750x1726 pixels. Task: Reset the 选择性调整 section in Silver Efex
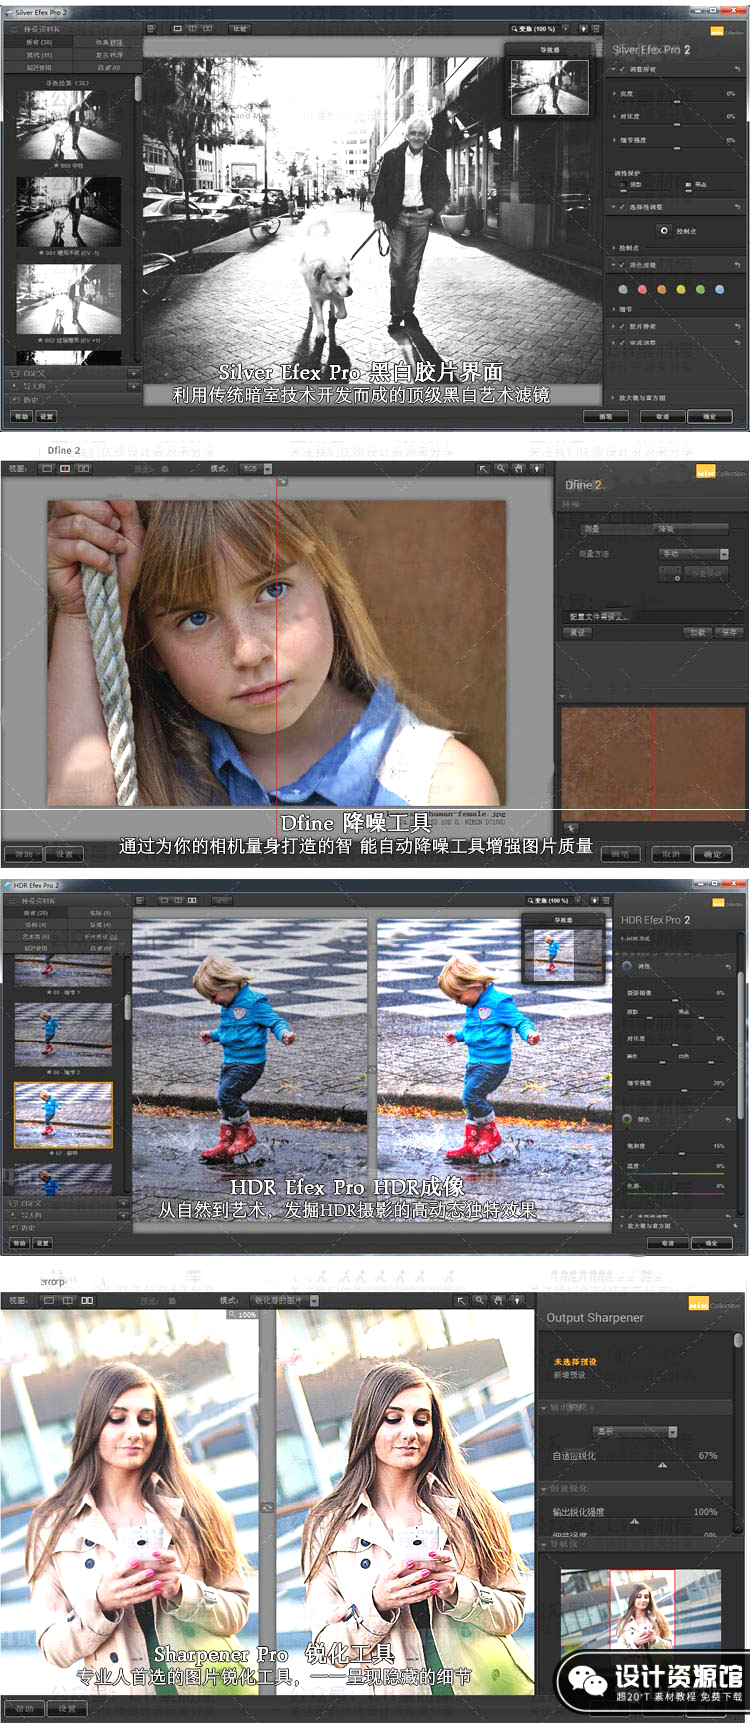[x=737, y=207]
